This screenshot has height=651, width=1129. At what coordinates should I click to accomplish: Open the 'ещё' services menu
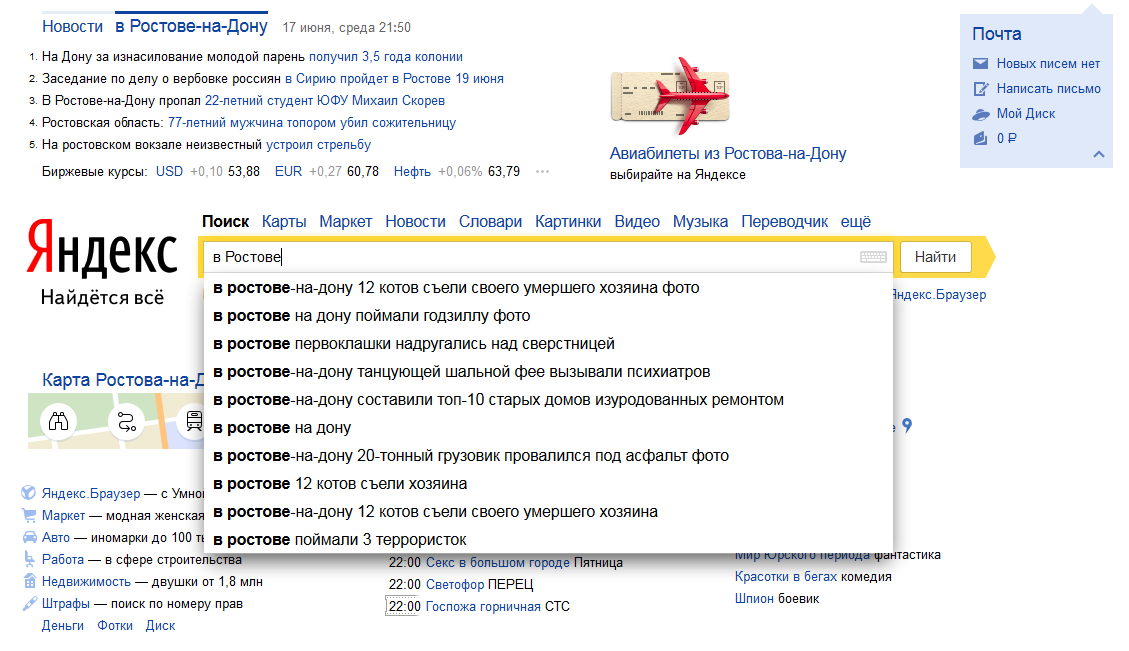pos(855,221)
